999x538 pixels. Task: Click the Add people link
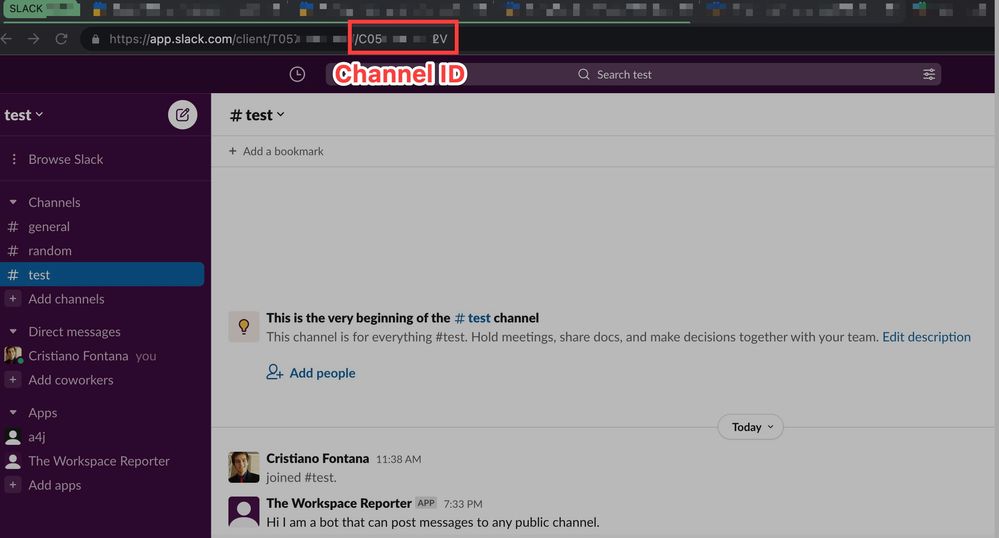tap(322, 373)
